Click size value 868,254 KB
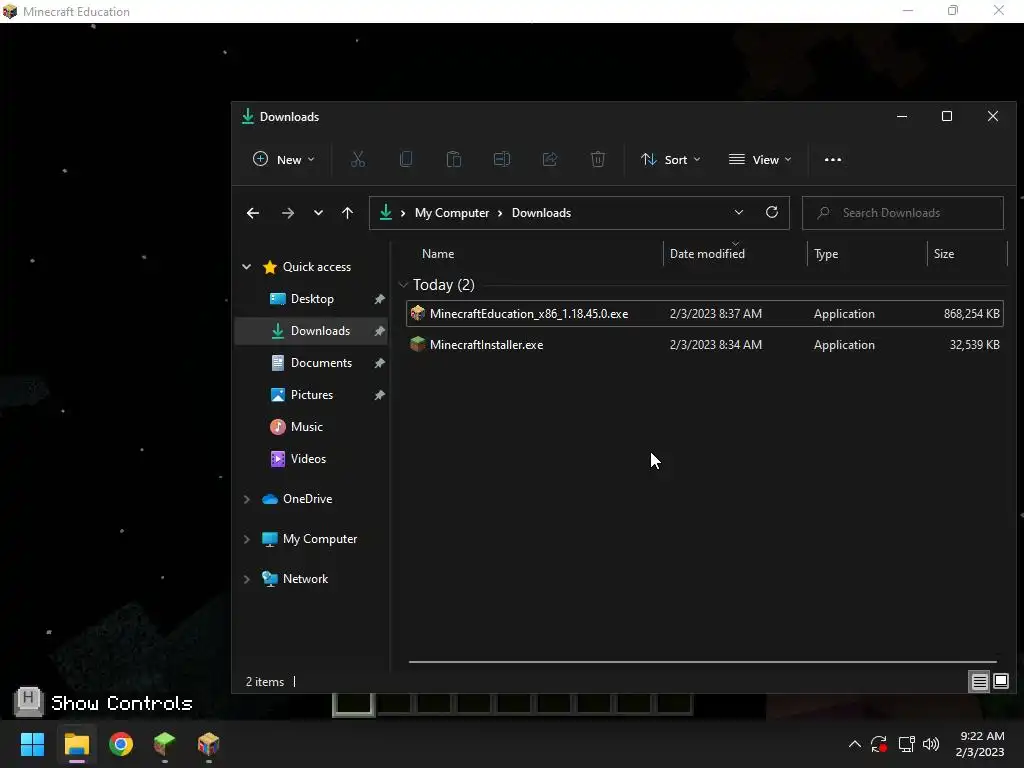 (972, 313)
